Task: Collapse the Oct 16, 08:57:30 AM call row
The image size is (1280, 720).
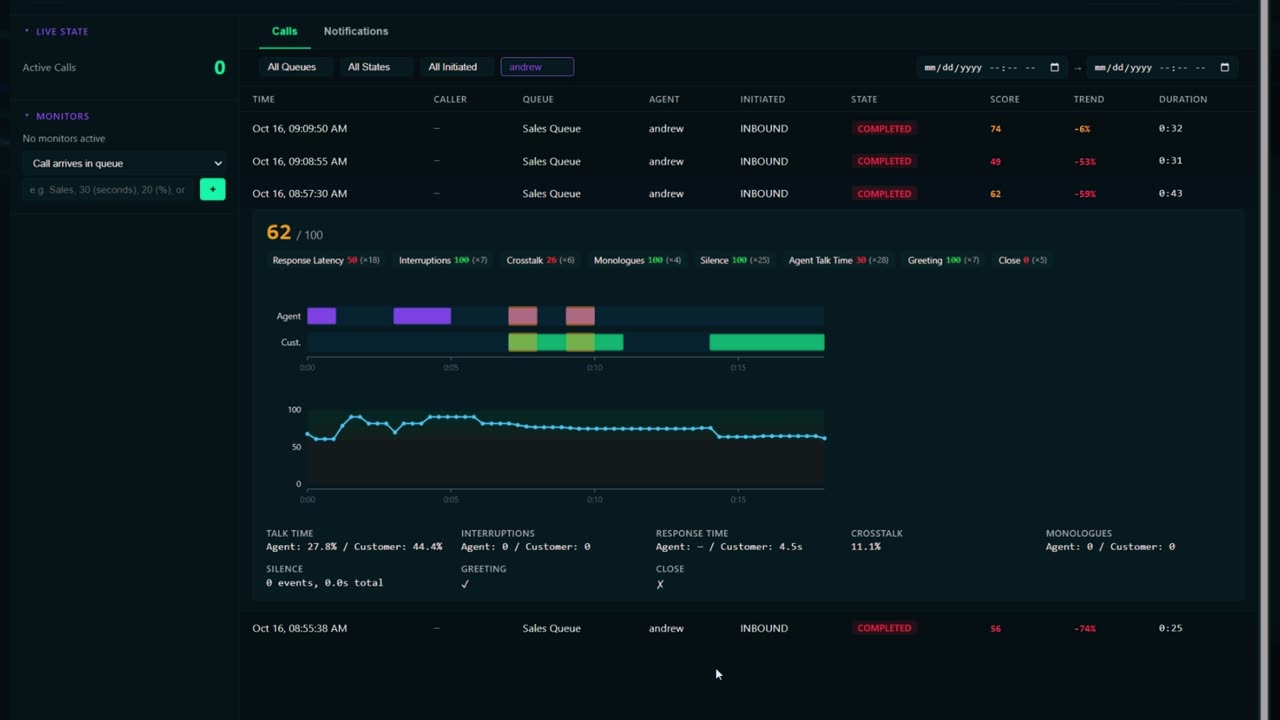Action: pos(748,193)
